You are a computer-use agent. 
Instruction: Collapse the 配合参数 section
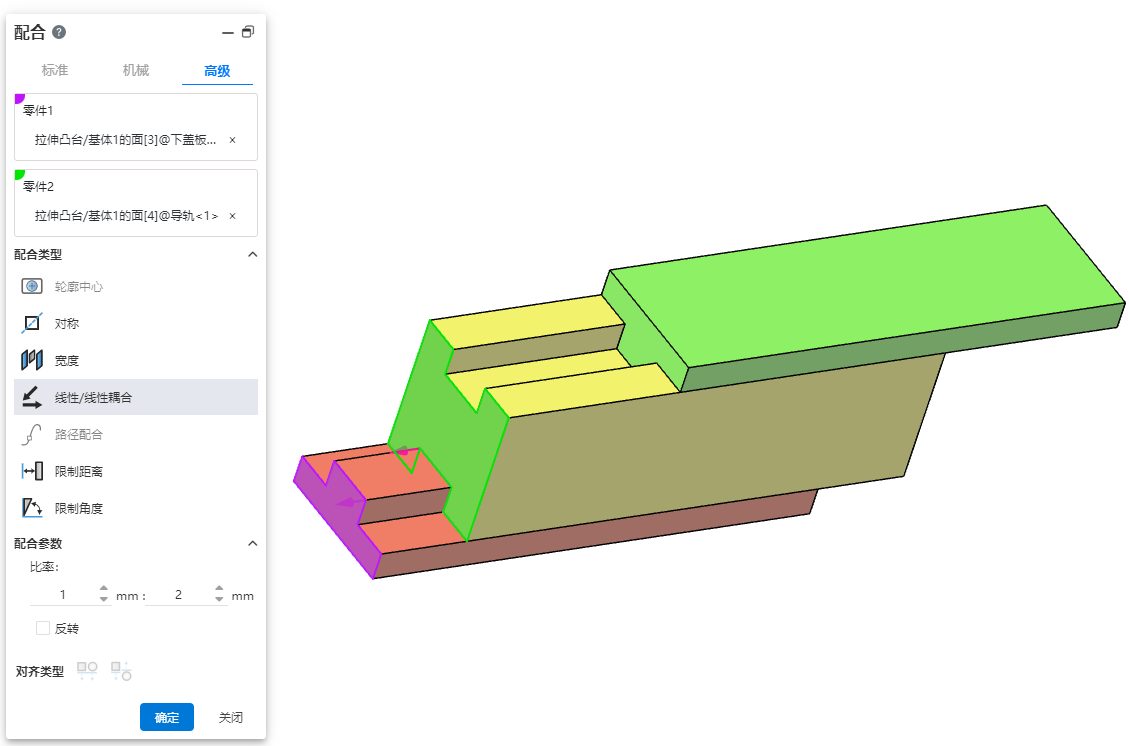[252, 544]
